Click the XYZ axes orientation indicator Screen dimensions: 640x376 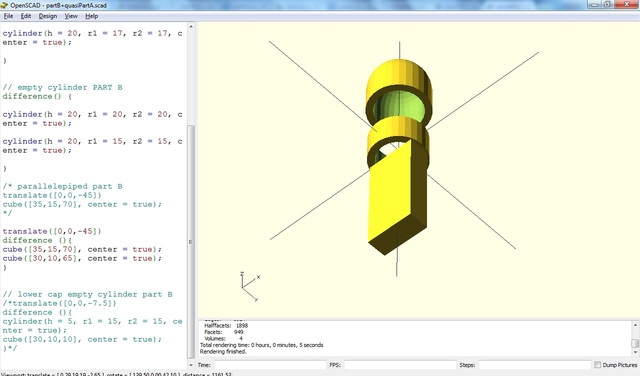point(250,287)
